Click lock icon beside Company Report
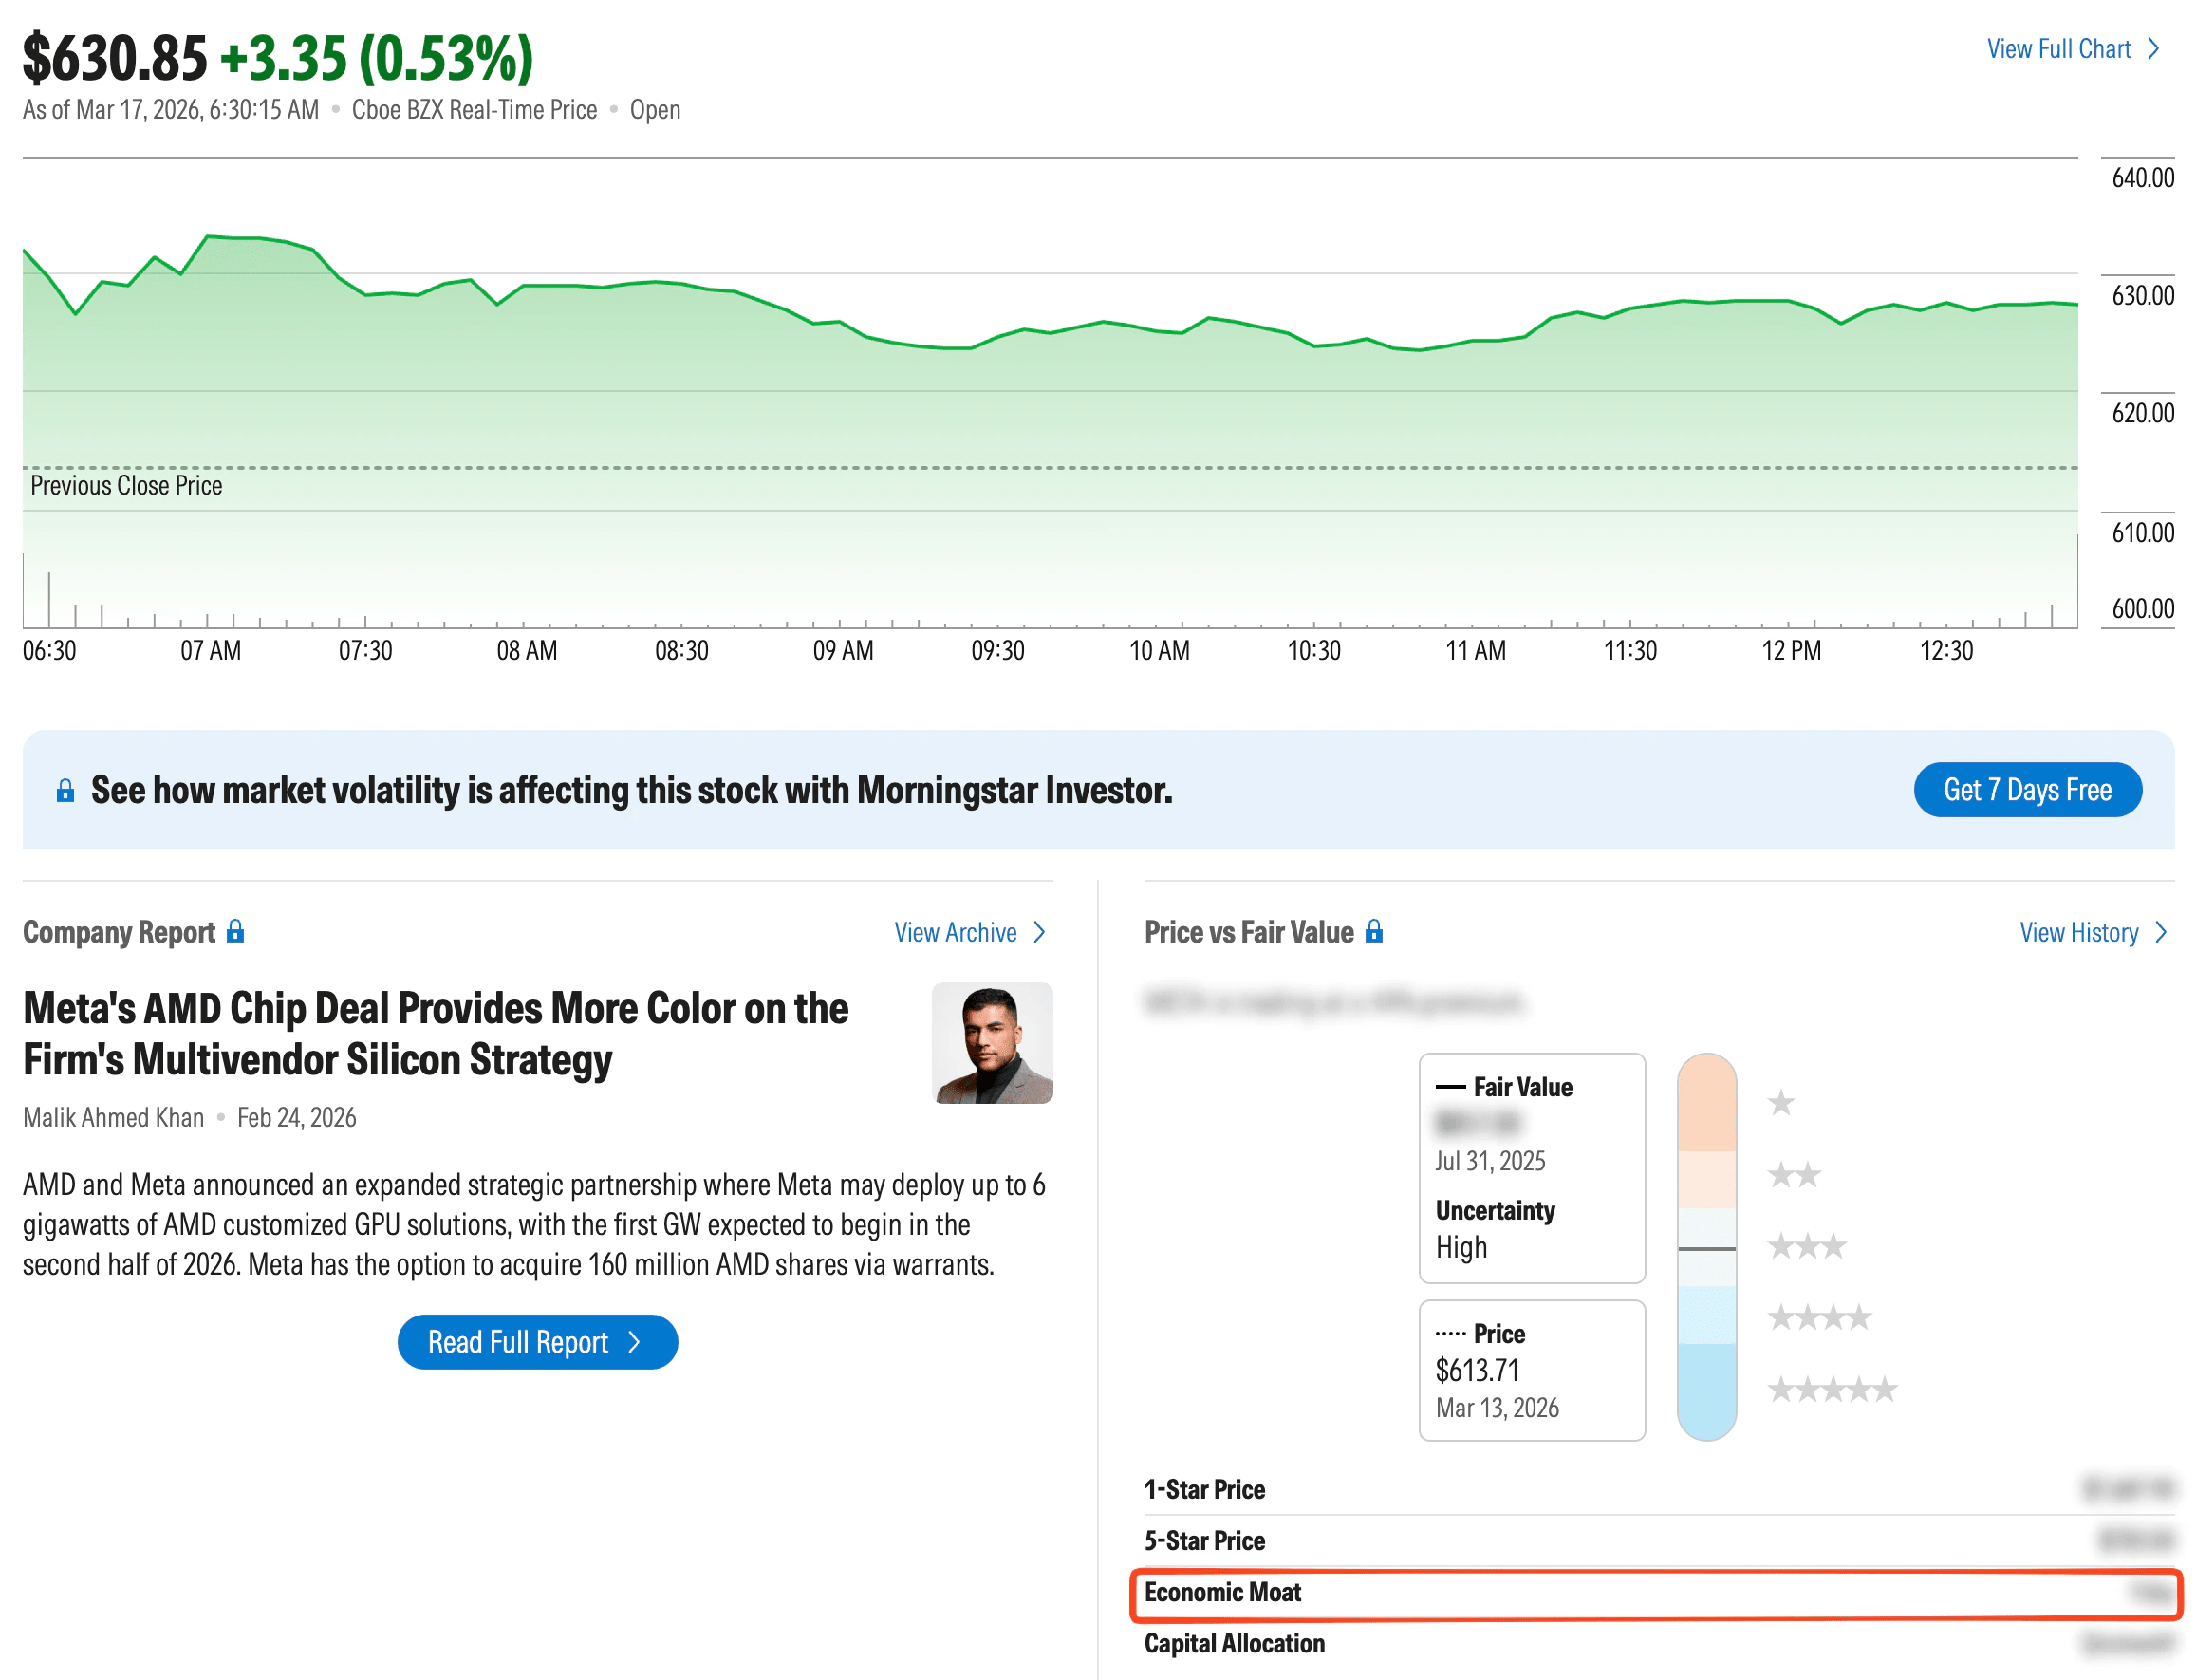The image size is (2196, 1680). 235,932
